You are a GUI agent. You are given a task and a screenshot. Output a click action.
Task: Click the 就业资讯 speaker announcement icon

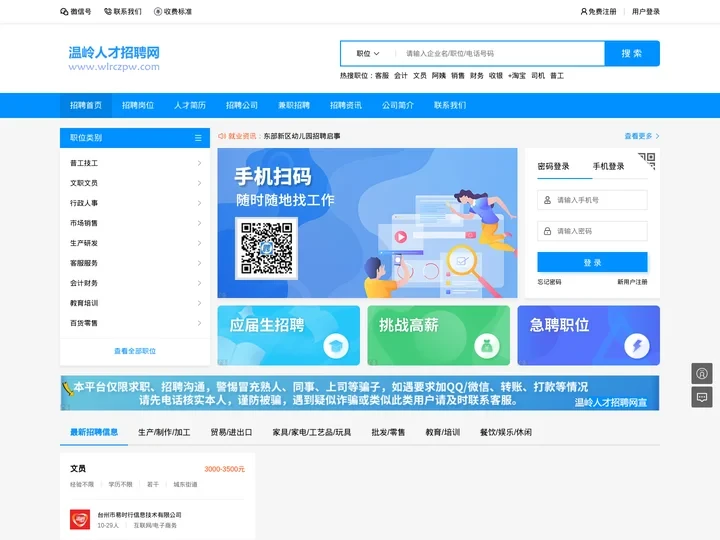[222, 136]
